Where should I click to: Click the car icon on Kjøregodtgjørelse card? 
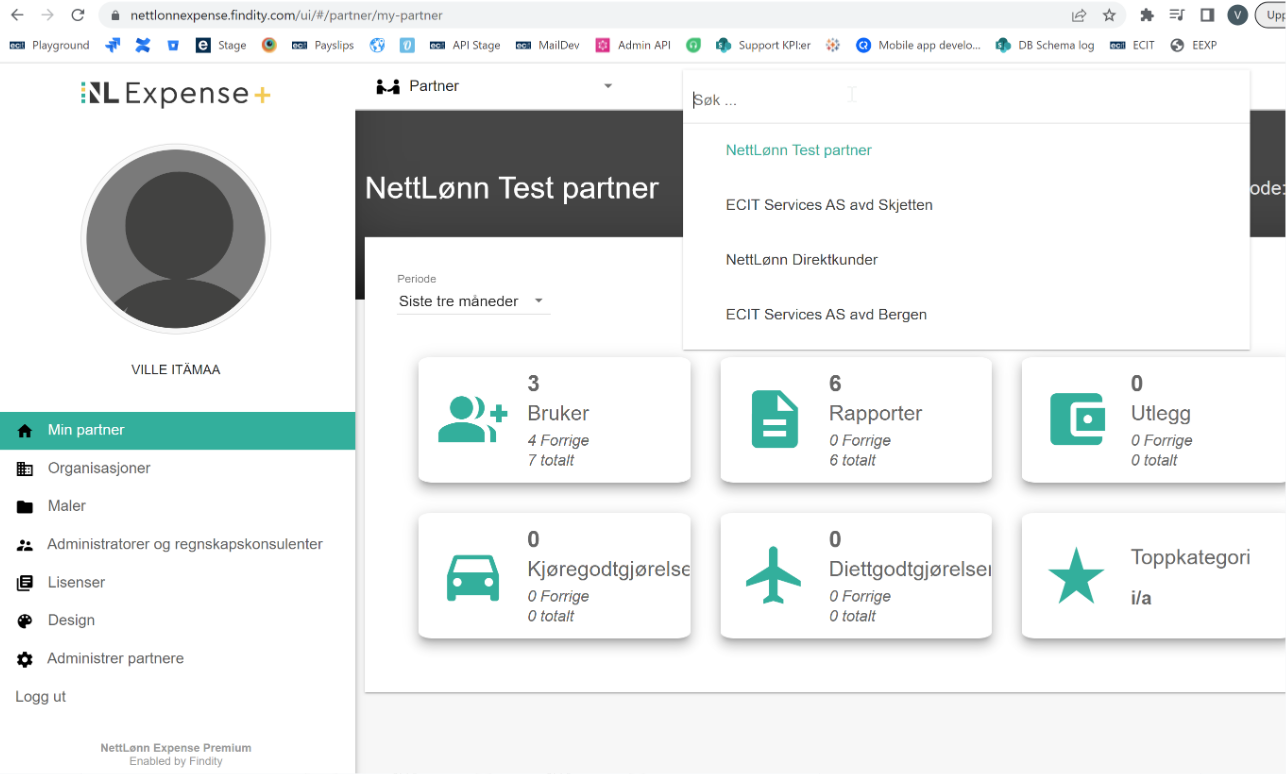(473, 576)
